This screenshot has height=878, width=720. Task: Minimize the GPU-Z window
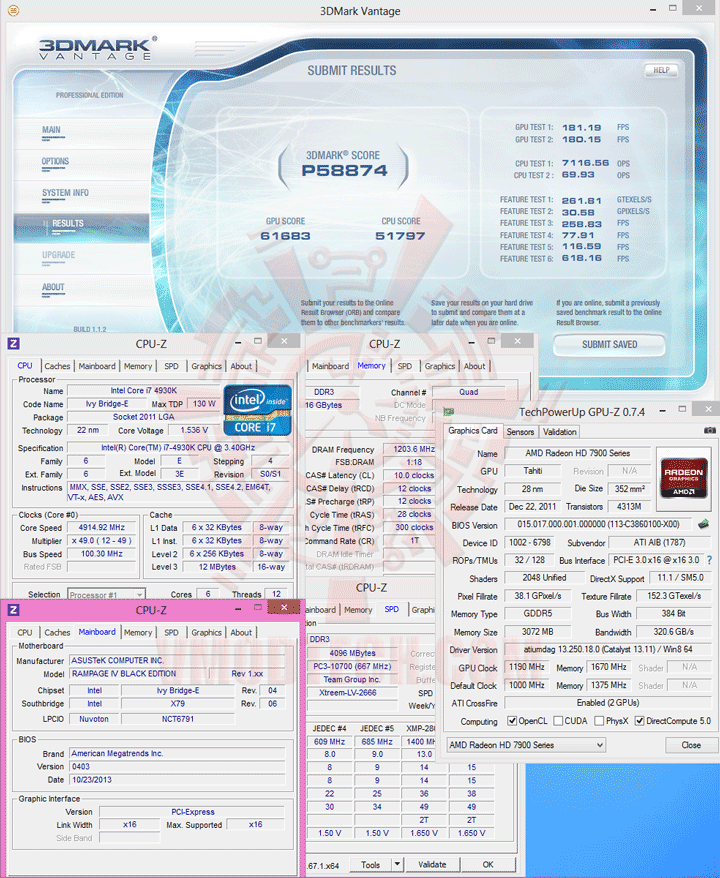click(x=662, y=410)
